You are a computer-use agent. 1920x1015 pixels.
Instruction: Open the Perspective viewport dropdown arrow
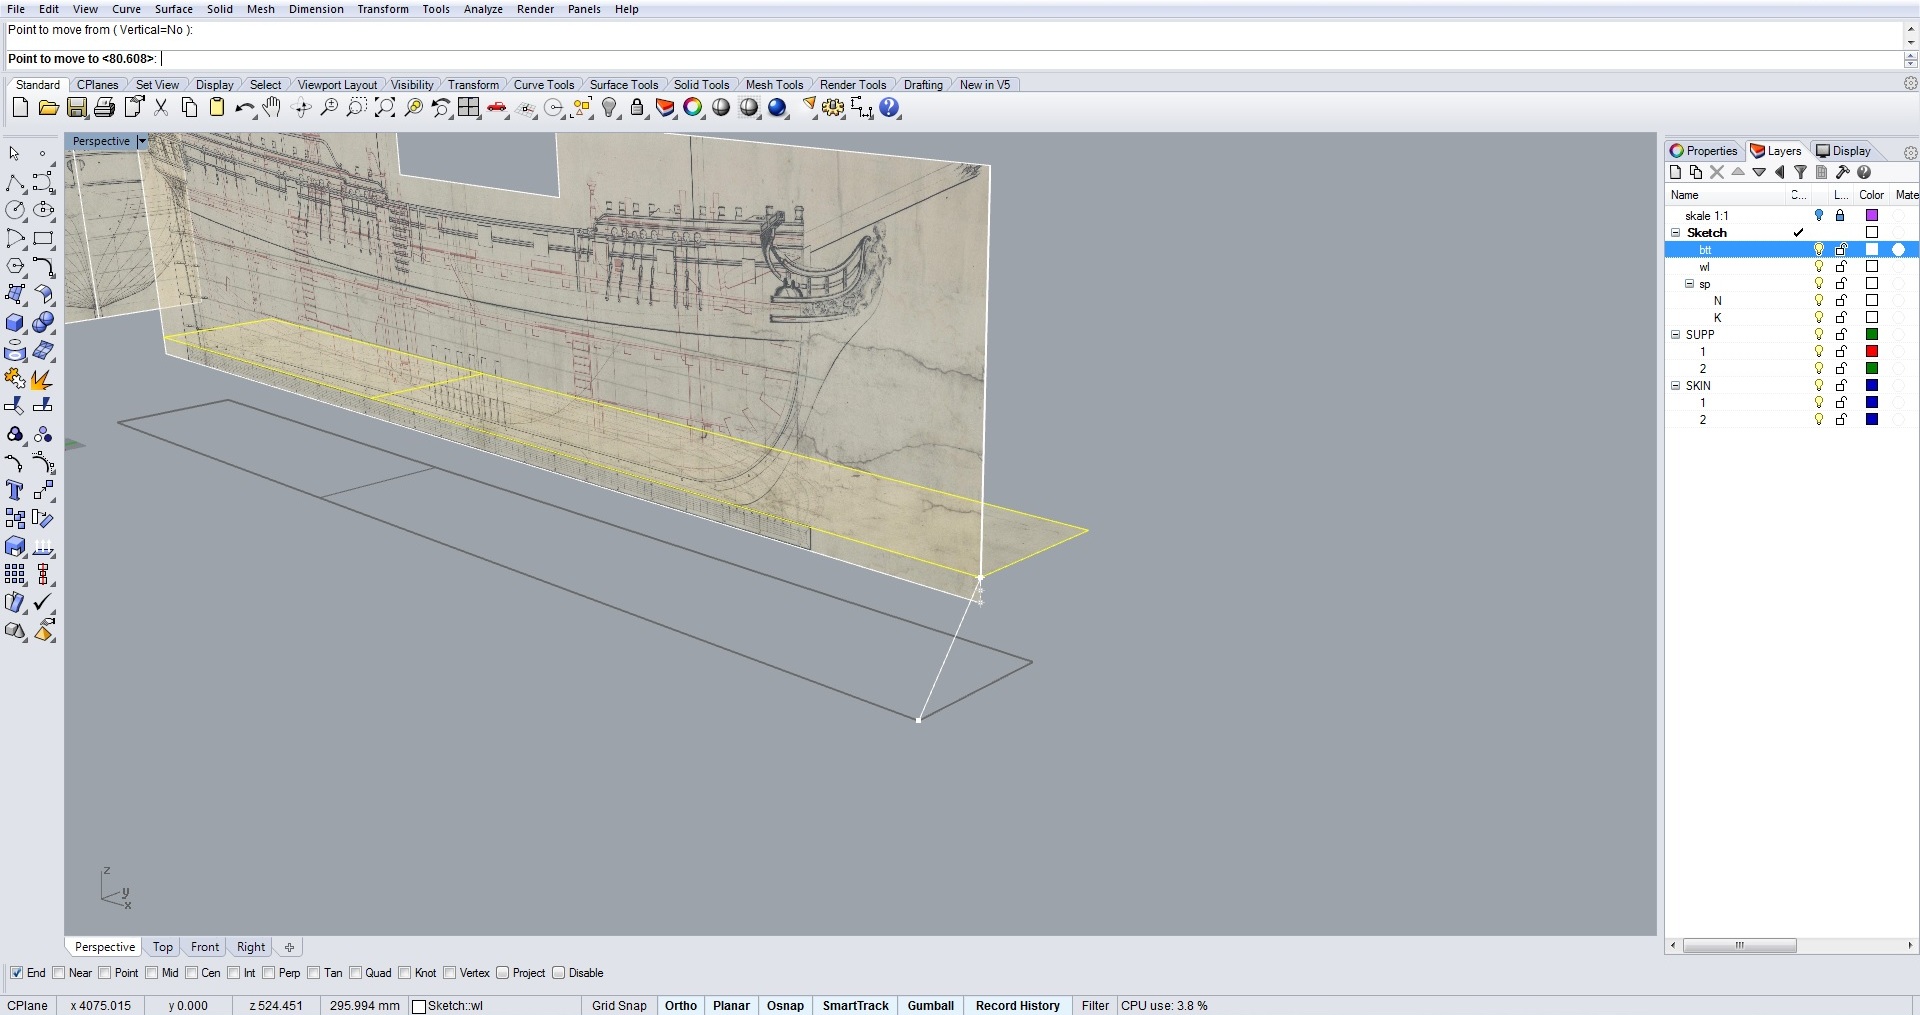(142, 141)
